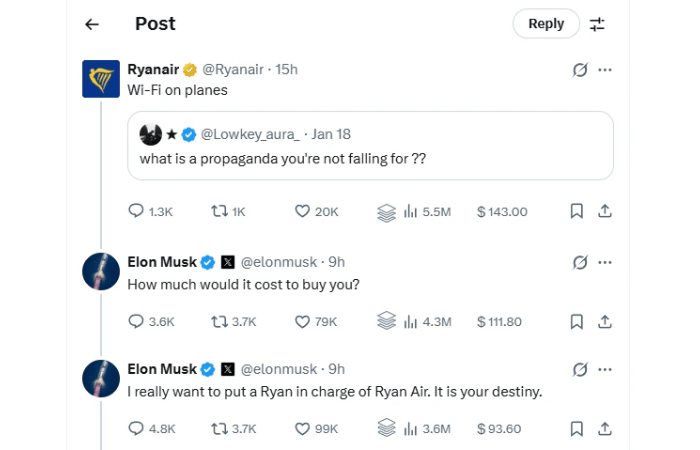The width and height of the screenshot is (700, 450).
Task: Click the $143.00 earnings on Ryanair's post
Action: 502,212
